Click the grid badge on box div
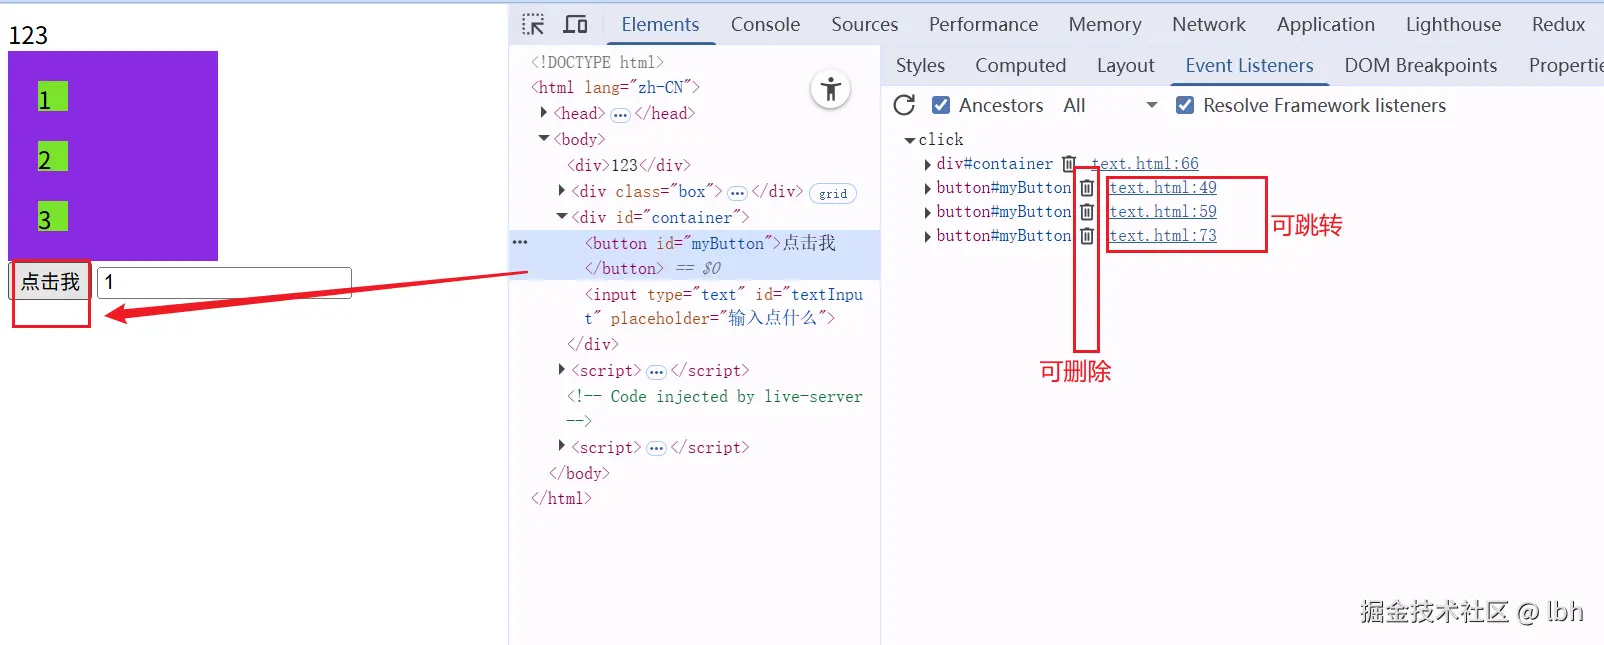This screenshot has width=1604, height=645. [x=833, y=194]
